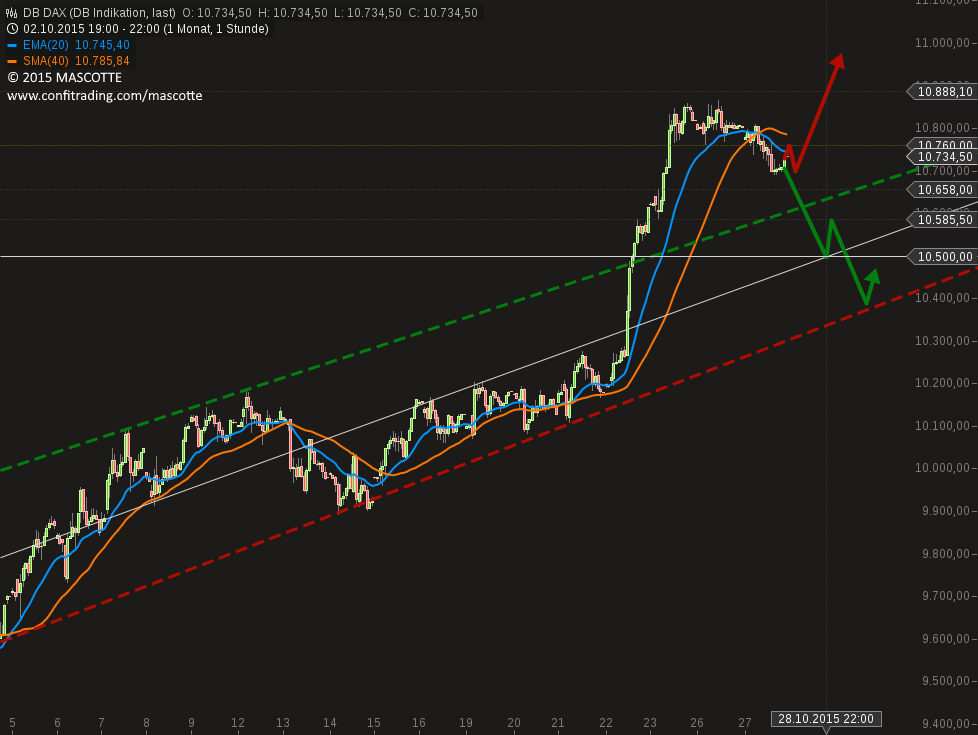Click date label 12 on time axis
The height and width of the screenshot is (735, 978).
(238, 723)
